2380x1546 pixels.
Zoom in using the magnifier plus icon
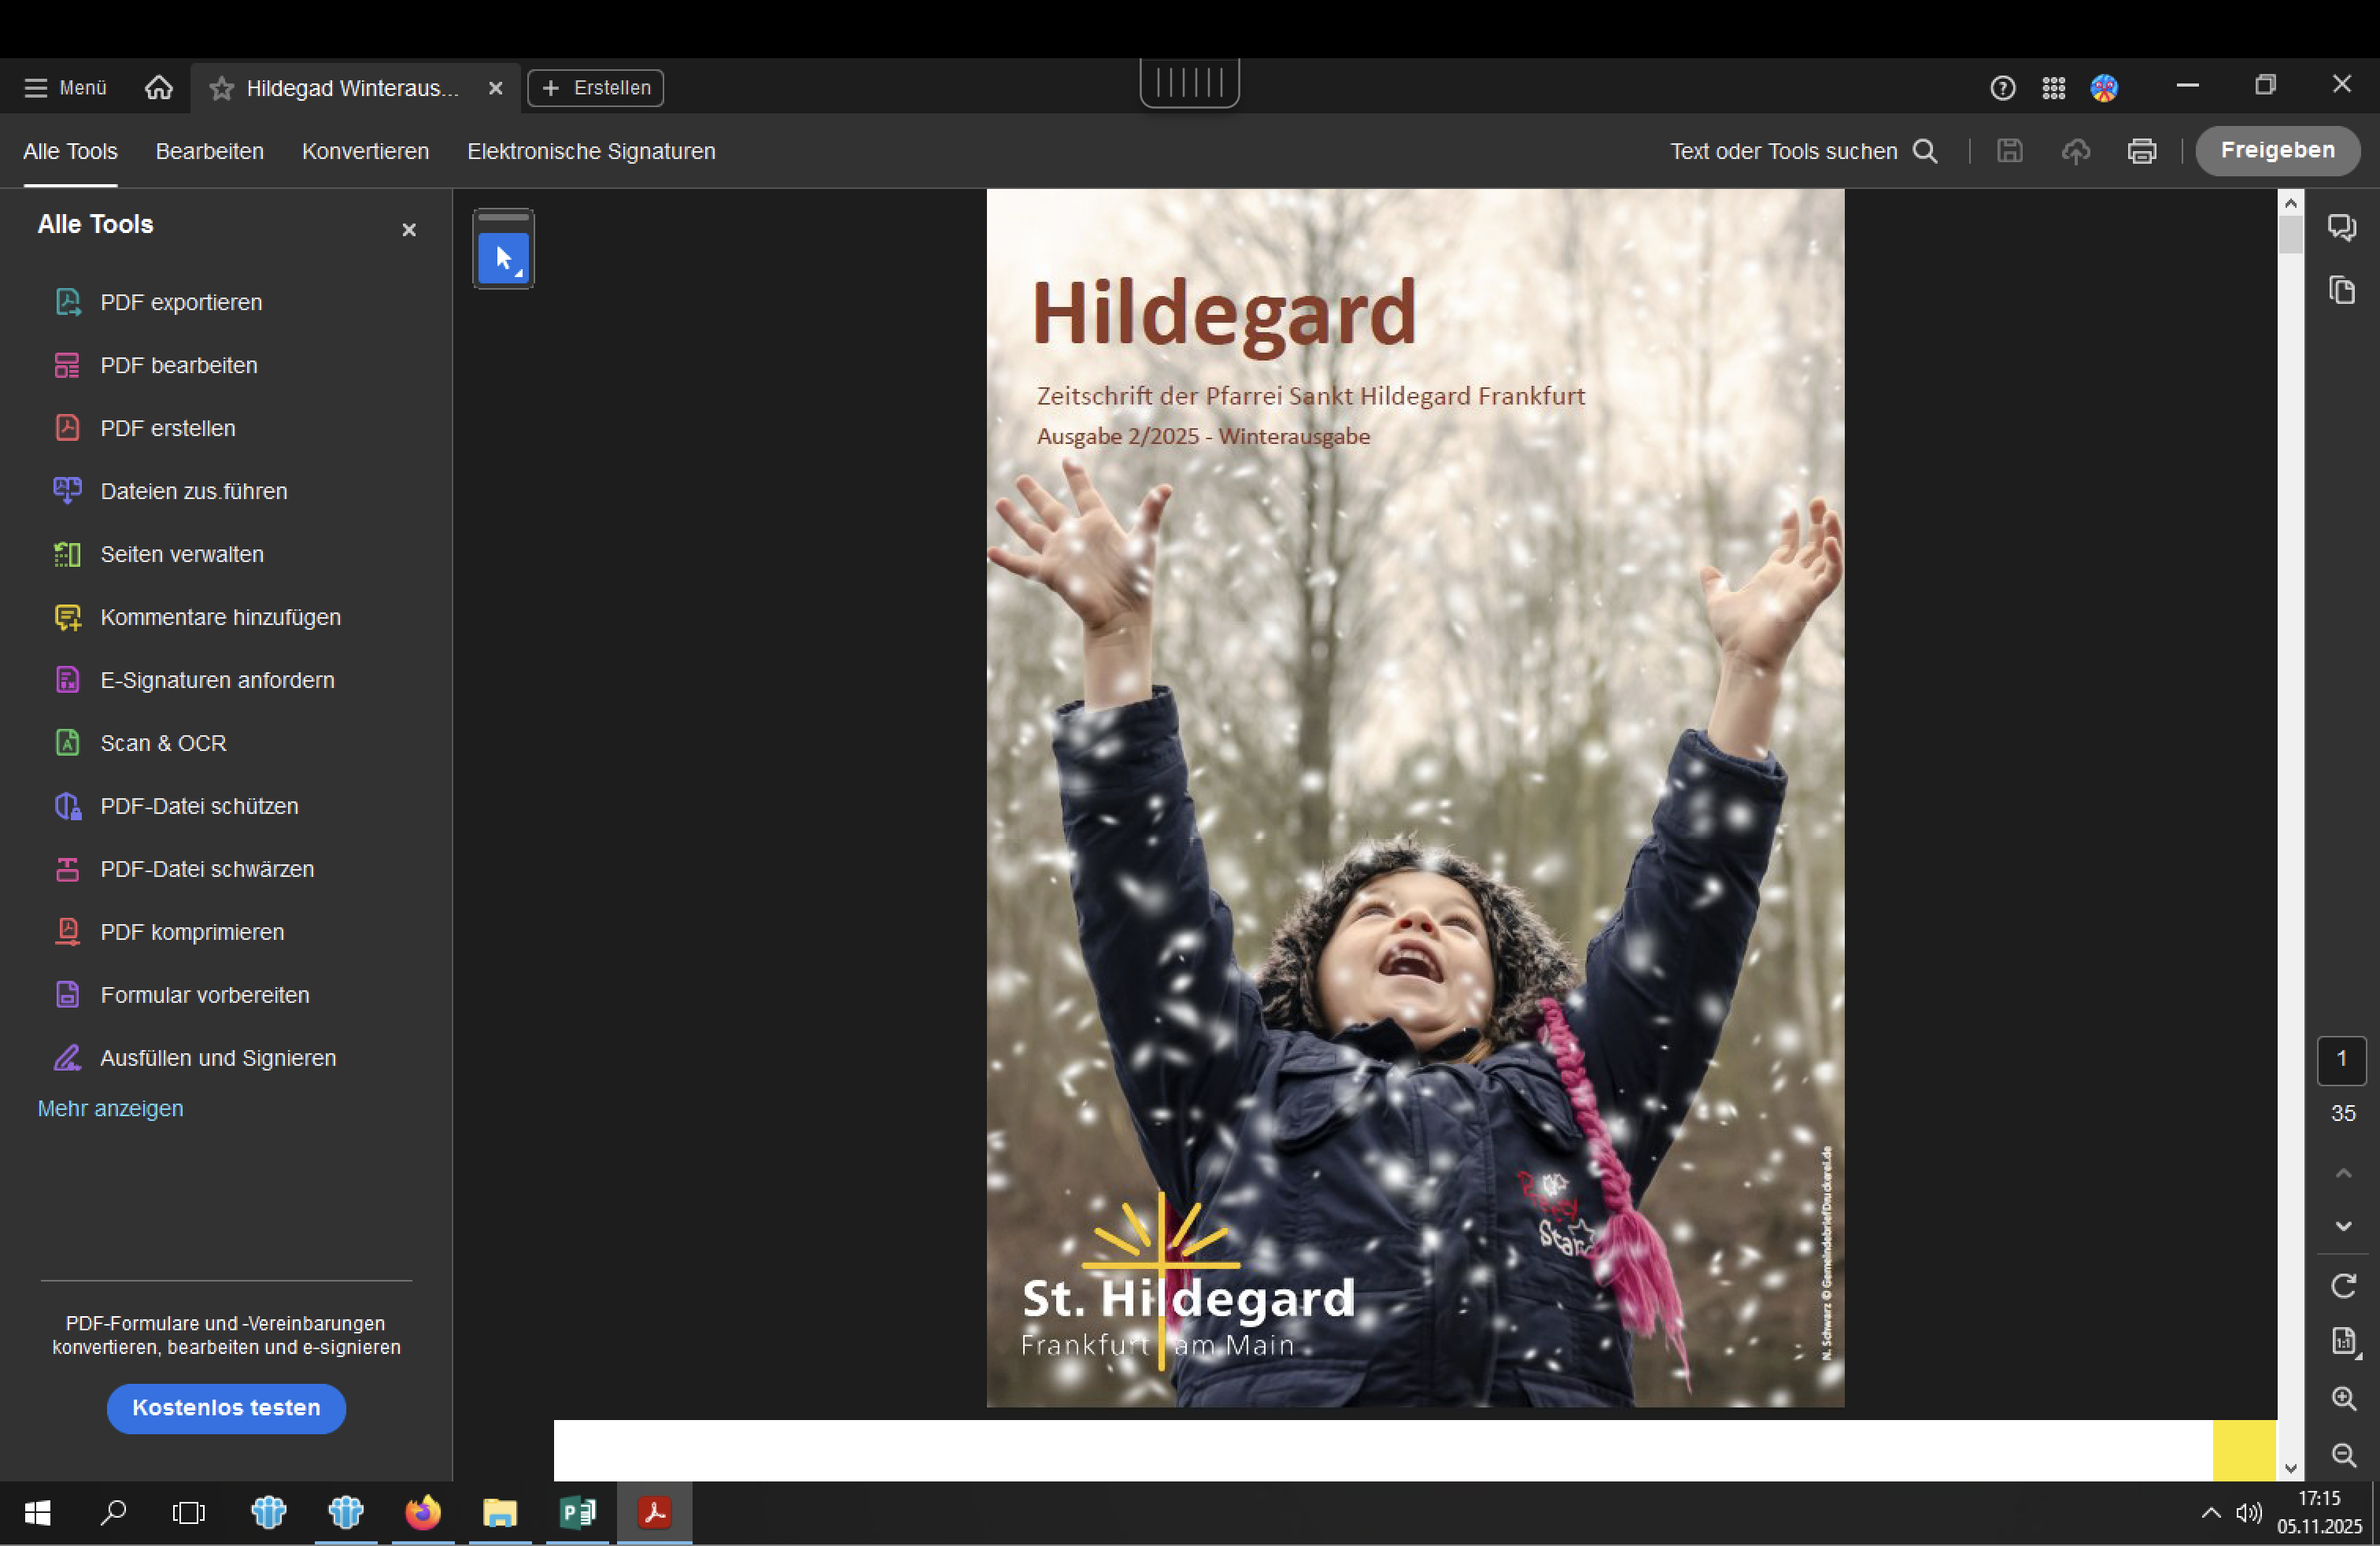click(2343, 1398)
